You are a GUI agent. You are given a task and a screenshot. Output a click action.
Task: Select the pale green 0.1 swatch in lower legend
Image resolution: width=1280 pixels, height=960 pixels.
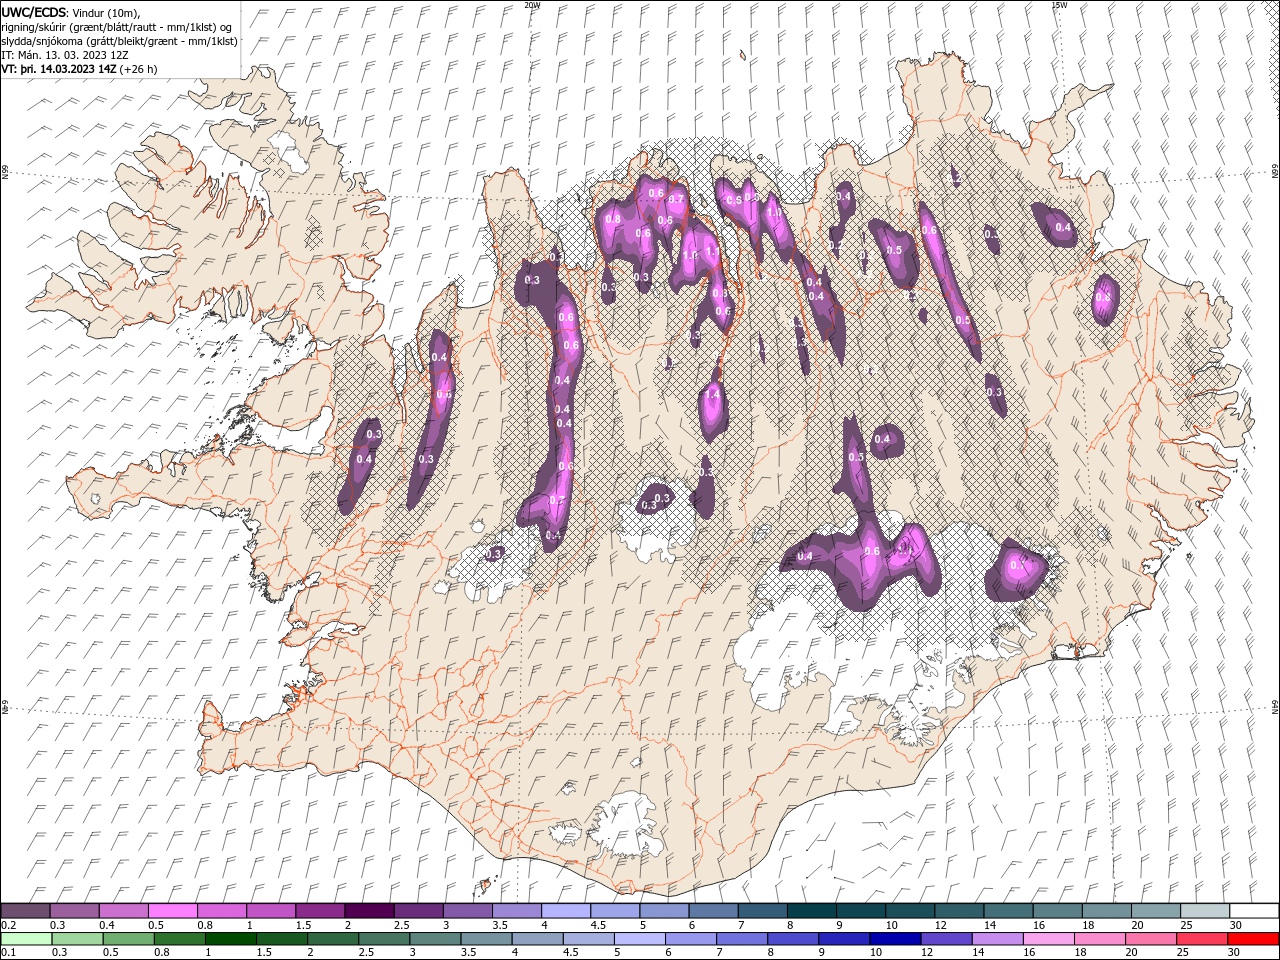click(25, 939)
